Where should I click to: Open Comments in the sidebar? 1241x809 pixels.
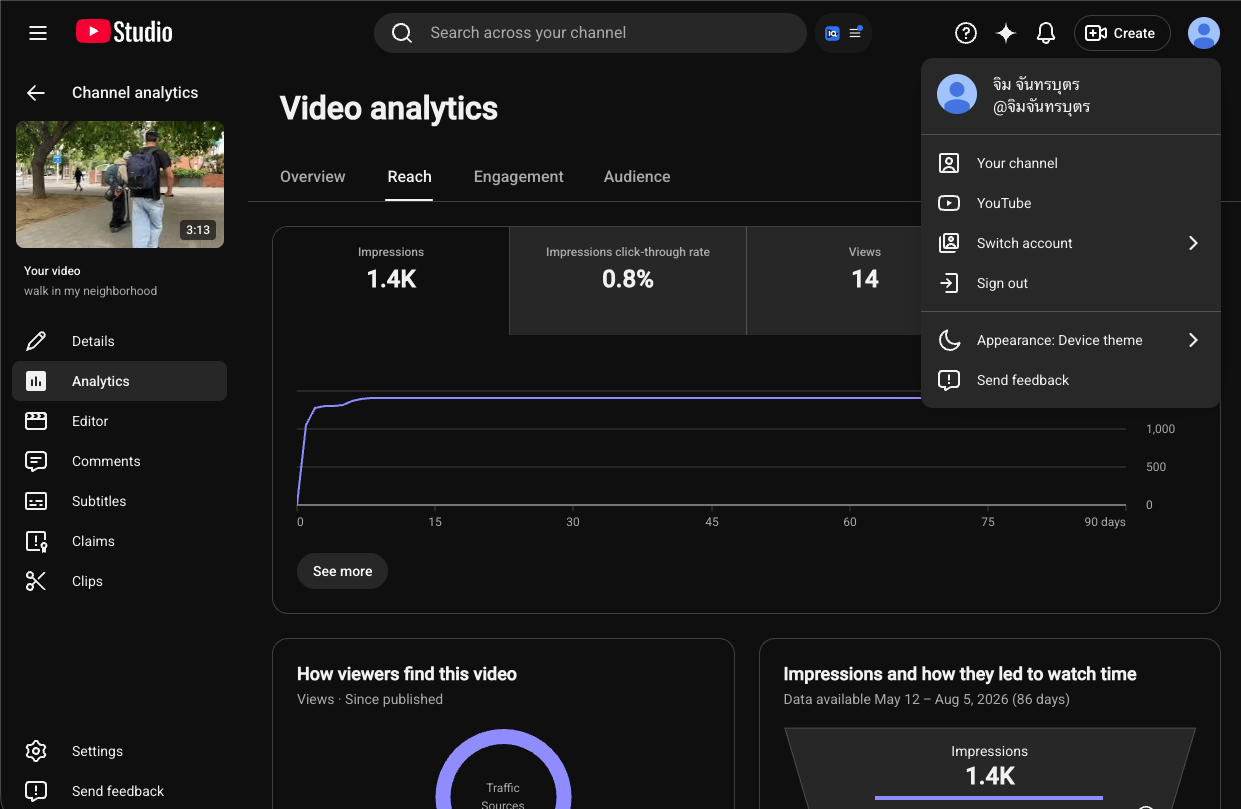[x=119, y=461]
